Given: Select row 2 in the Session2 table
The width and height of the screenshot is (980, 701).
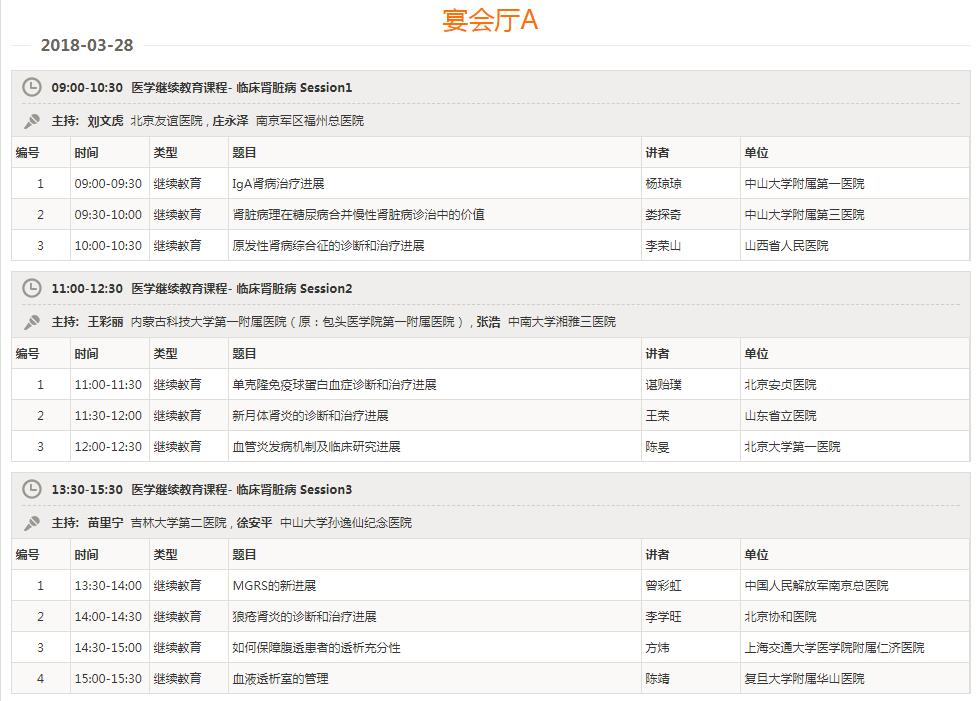Looking at the screenshot, I should pyautogui.click(x=400, y=415).
